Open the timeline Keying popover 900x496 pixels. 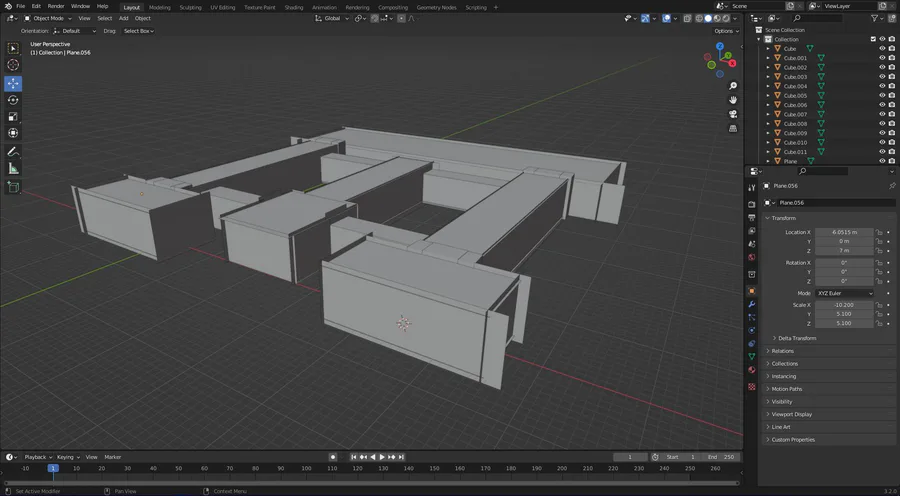click(x=68, y=457)
